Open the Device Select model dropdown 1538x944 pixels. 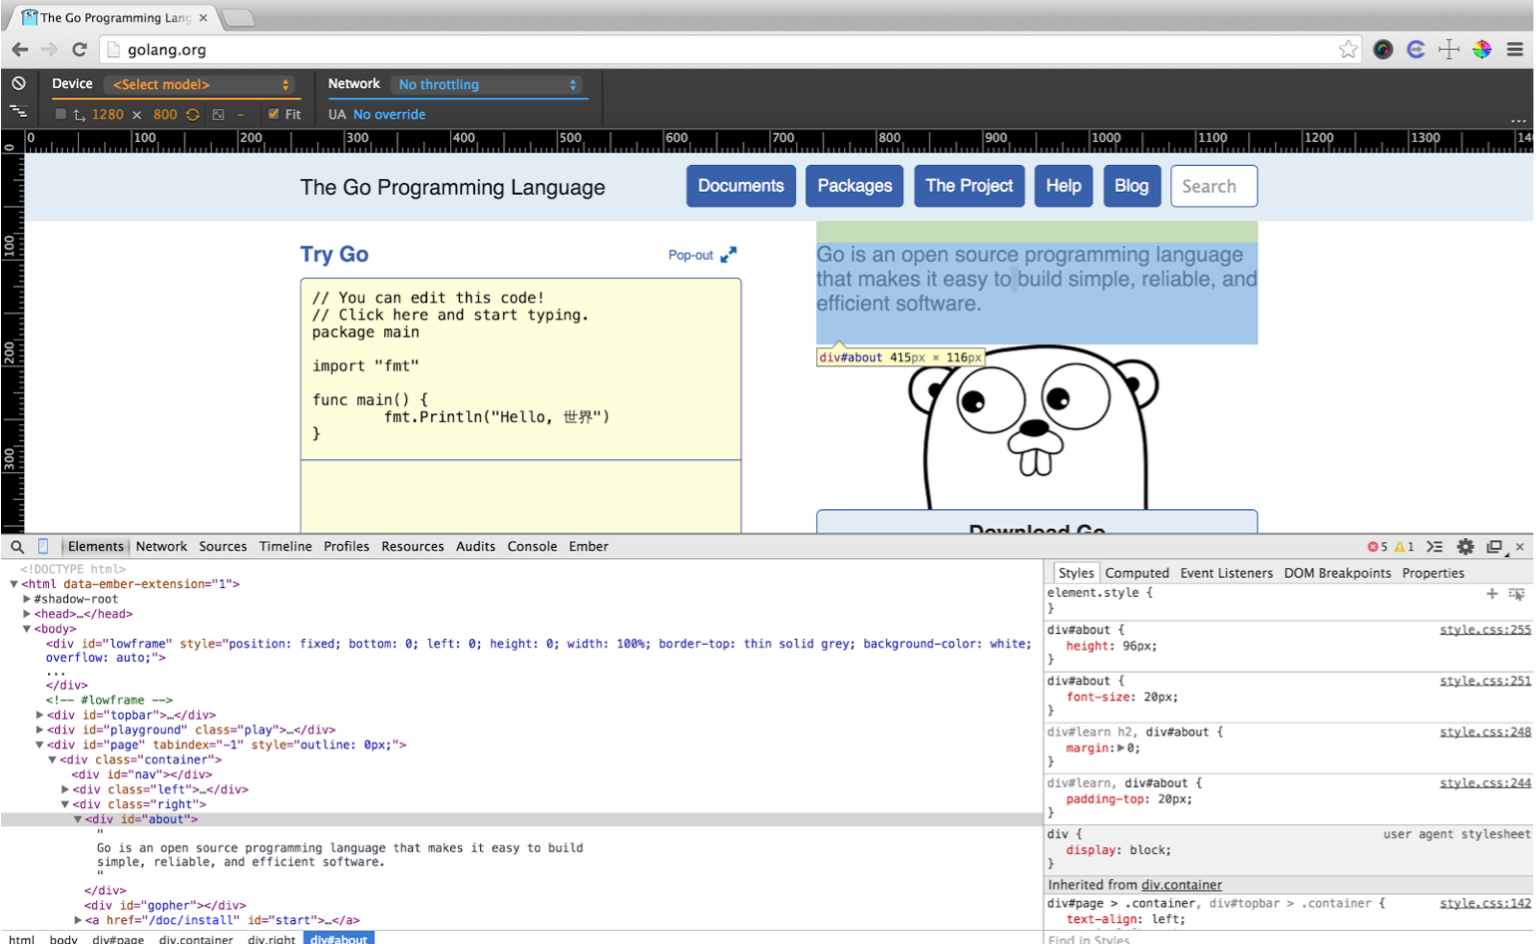coord(200,85)
